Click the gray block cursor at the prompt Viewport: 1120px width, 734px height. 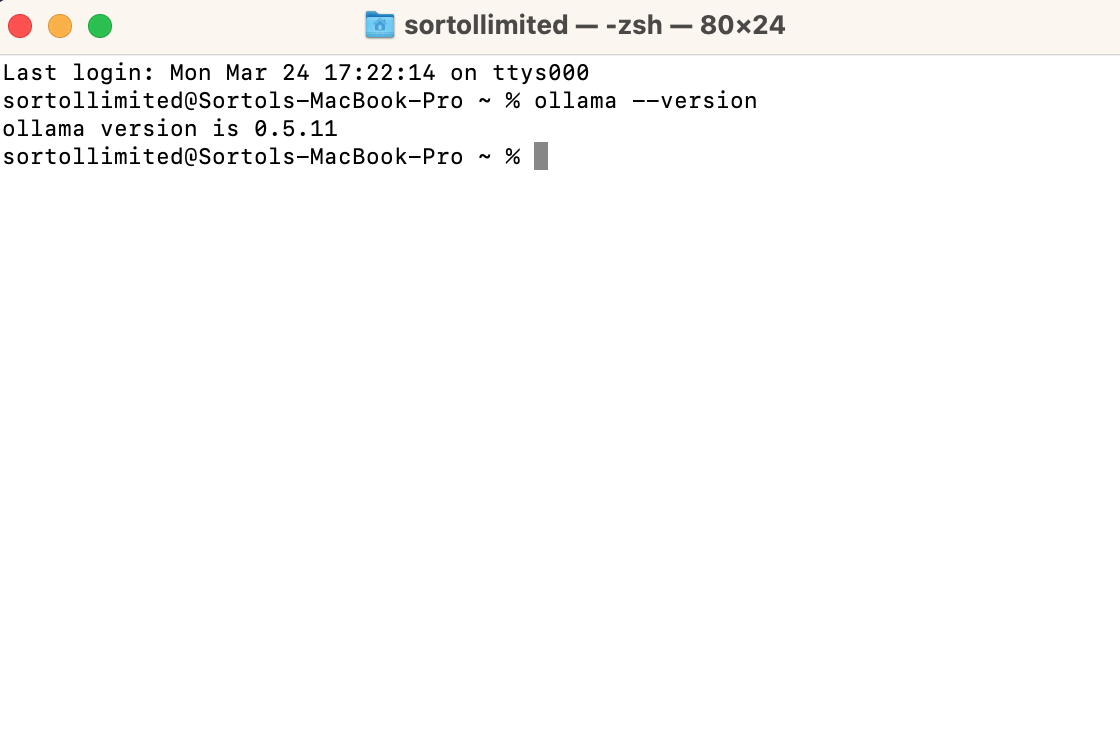(x=541, y=156)
